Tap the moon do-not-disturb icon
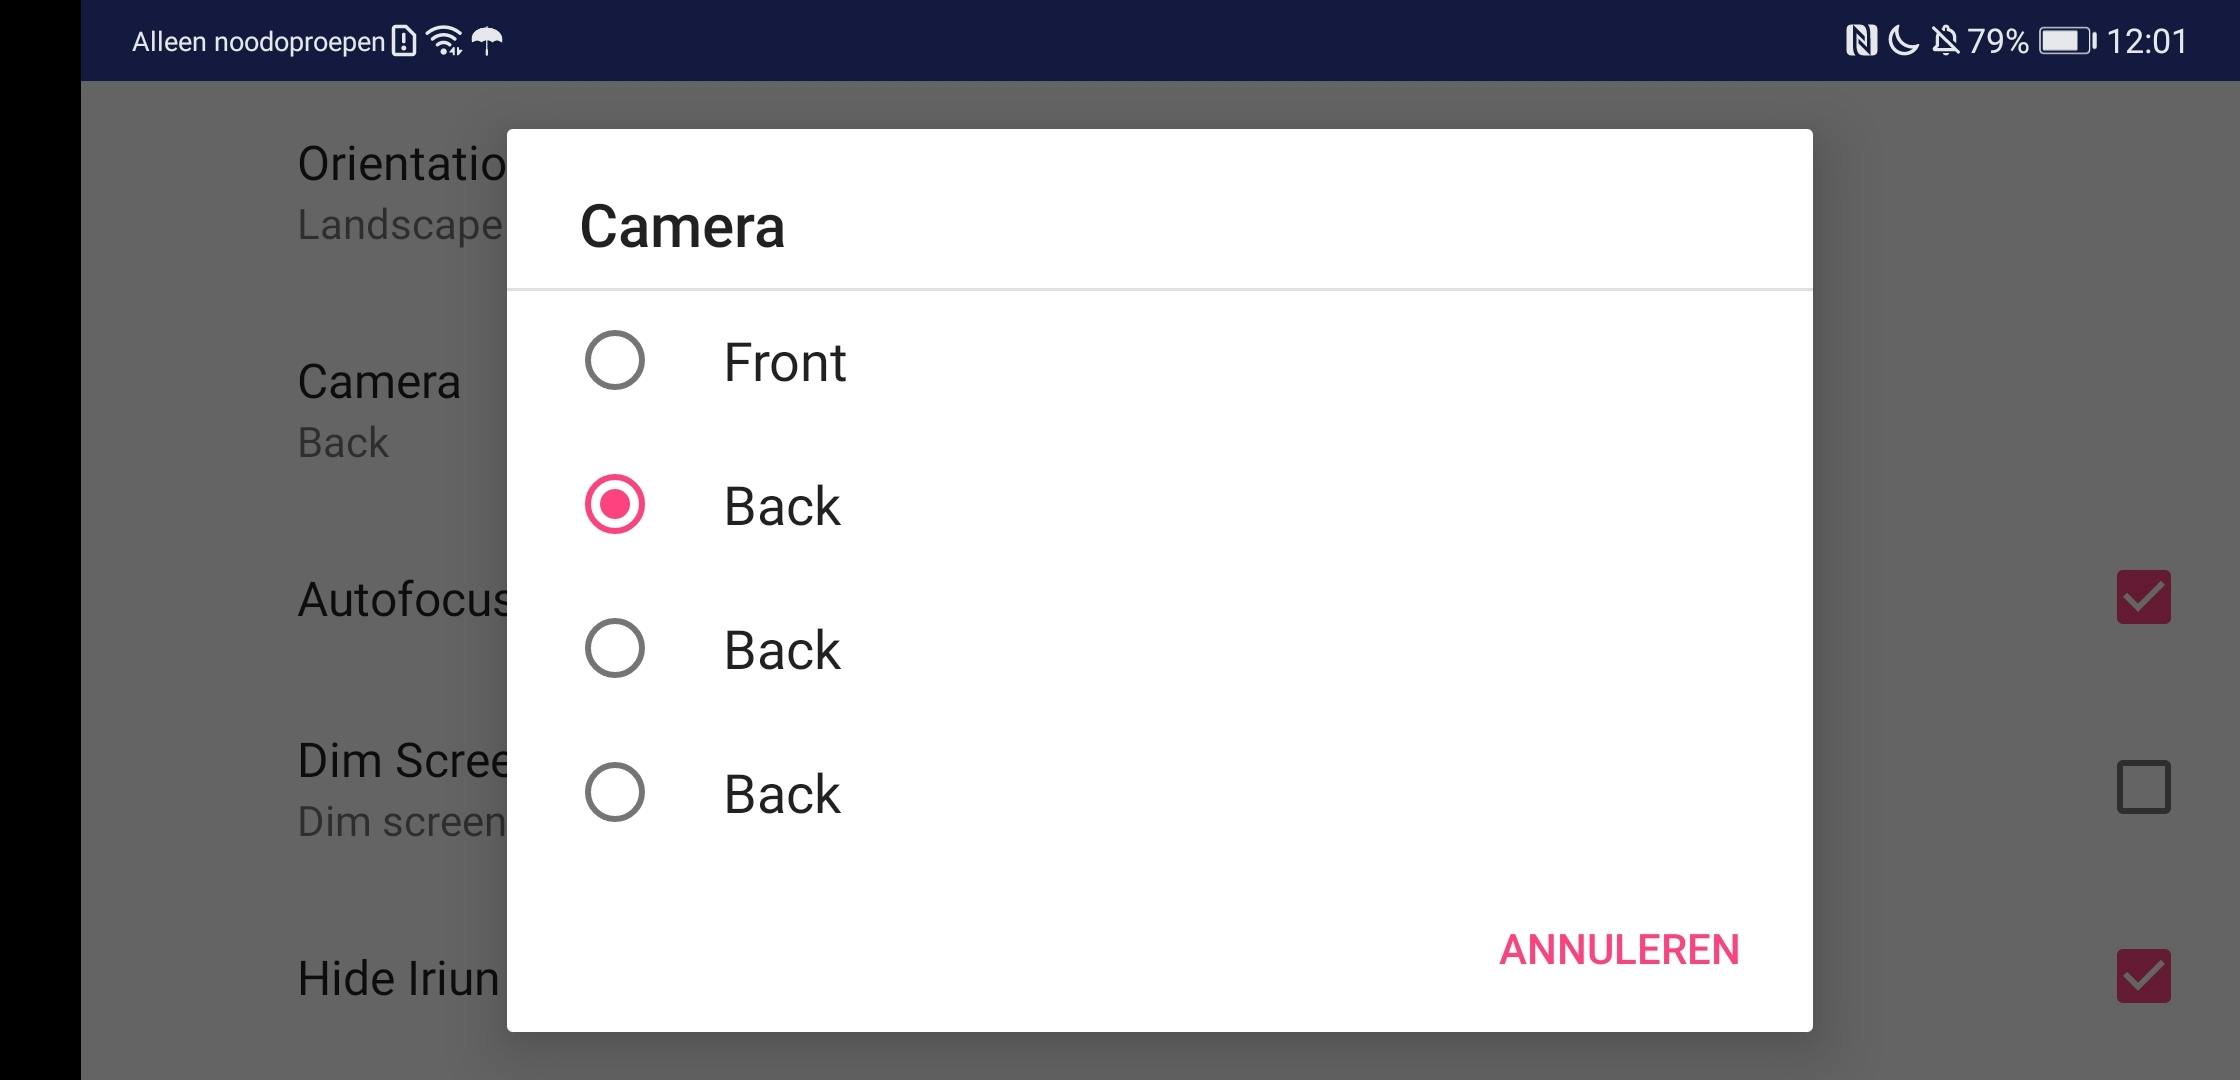 [1903, 41]
